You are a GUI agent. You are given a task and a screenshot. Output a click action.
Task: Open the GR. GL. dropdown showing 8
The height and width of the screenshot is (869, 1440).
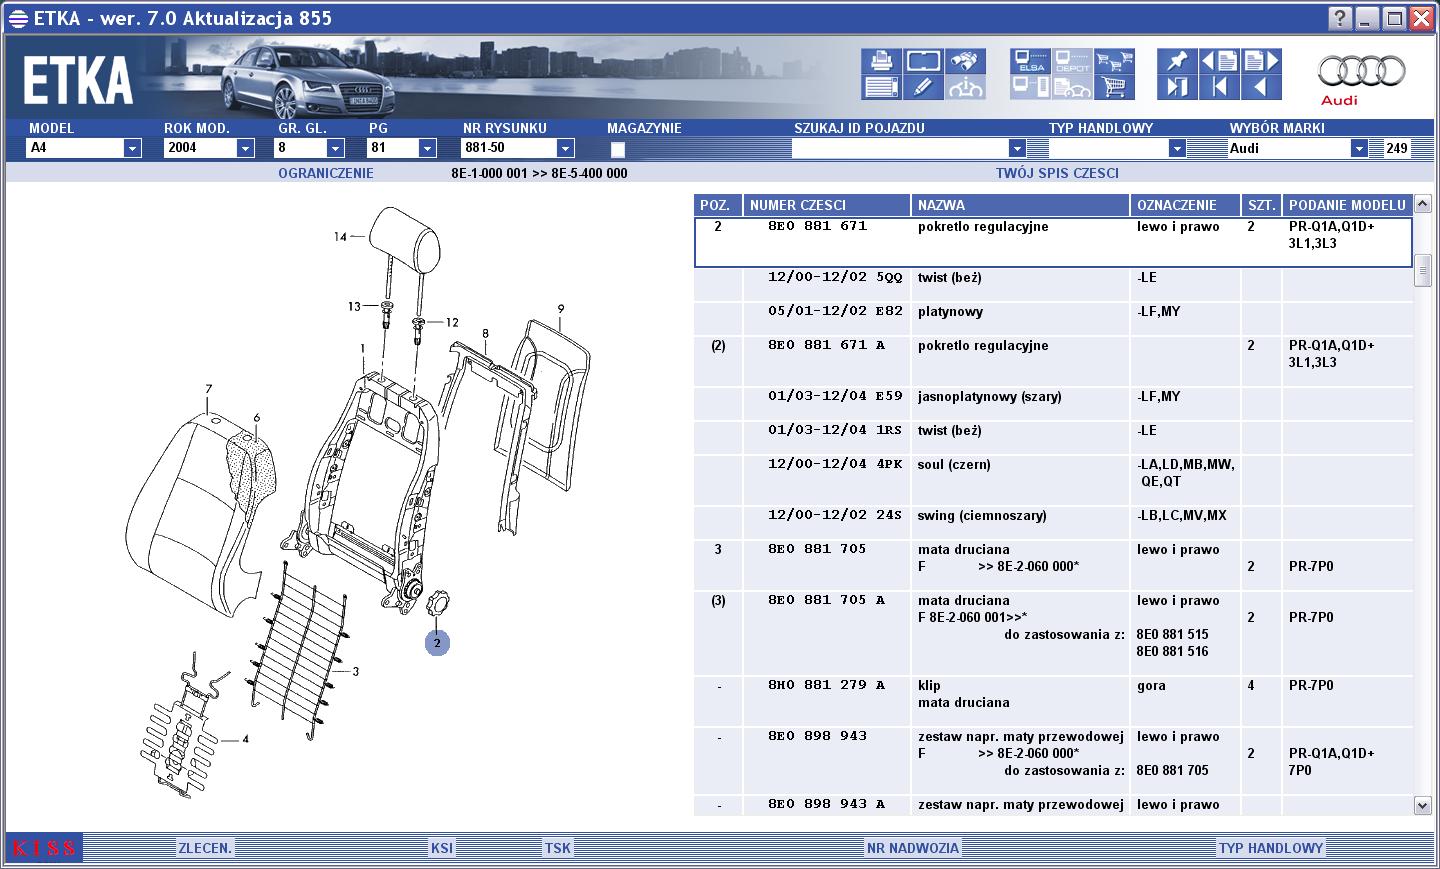point(335,148)
